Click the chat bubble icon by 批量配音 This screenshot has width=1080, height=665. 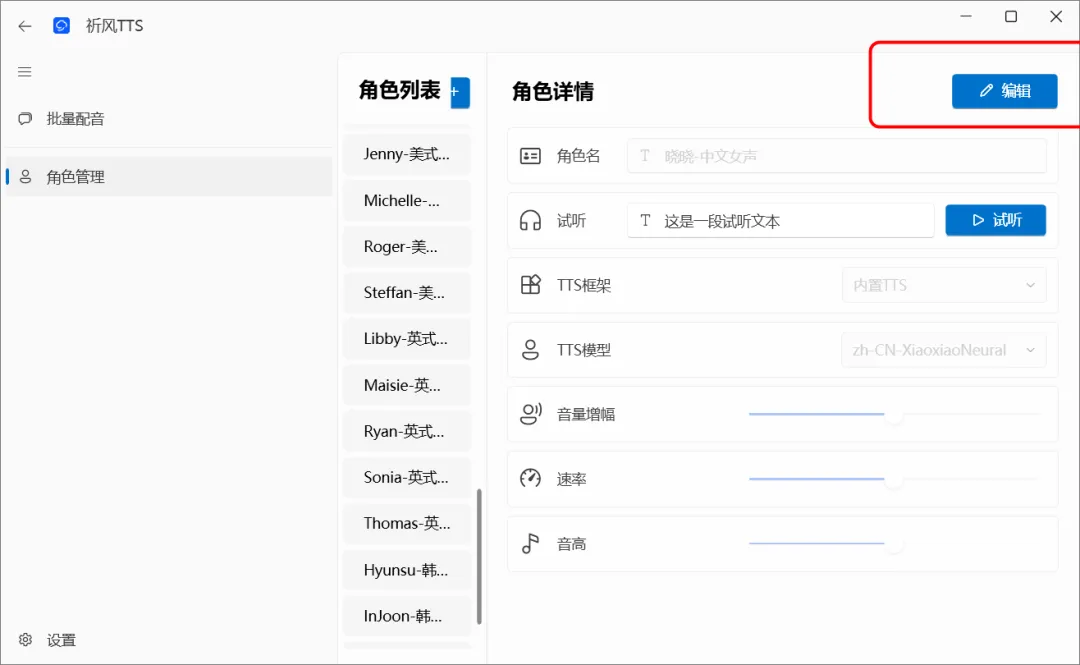click(25, 119)
